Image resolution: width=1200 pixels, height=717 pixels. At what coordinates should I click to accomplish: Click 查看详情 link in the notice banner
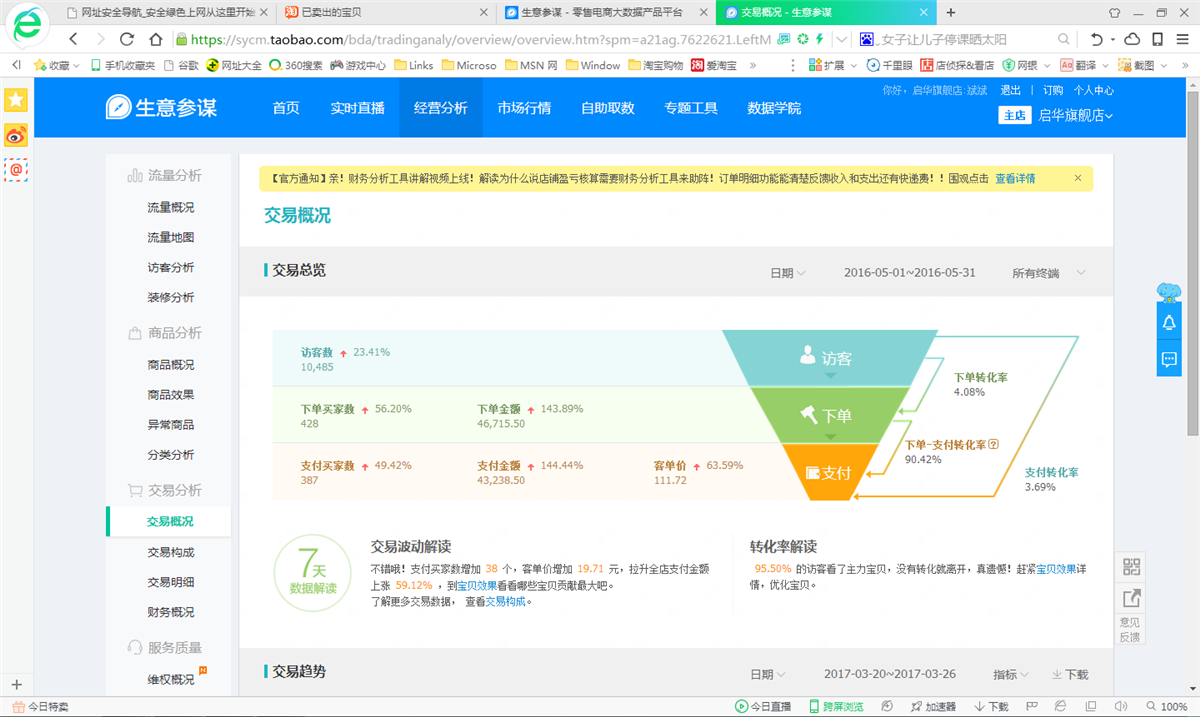(x=1015, y=179)
